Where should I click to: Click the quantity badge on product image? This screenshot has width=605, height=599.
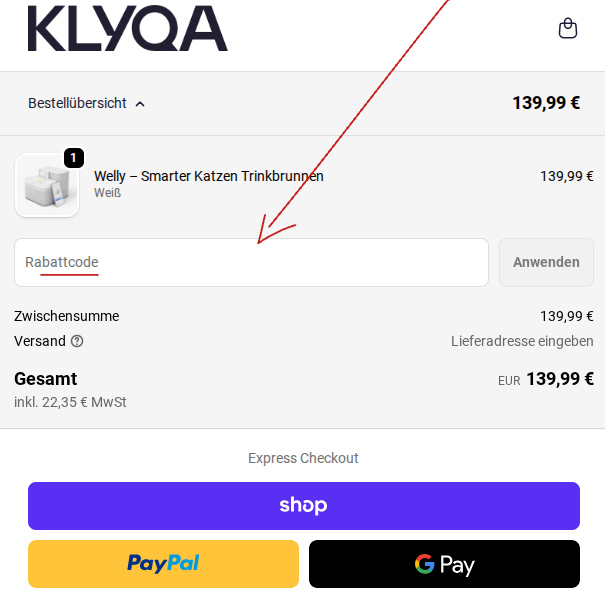(74, 158)
